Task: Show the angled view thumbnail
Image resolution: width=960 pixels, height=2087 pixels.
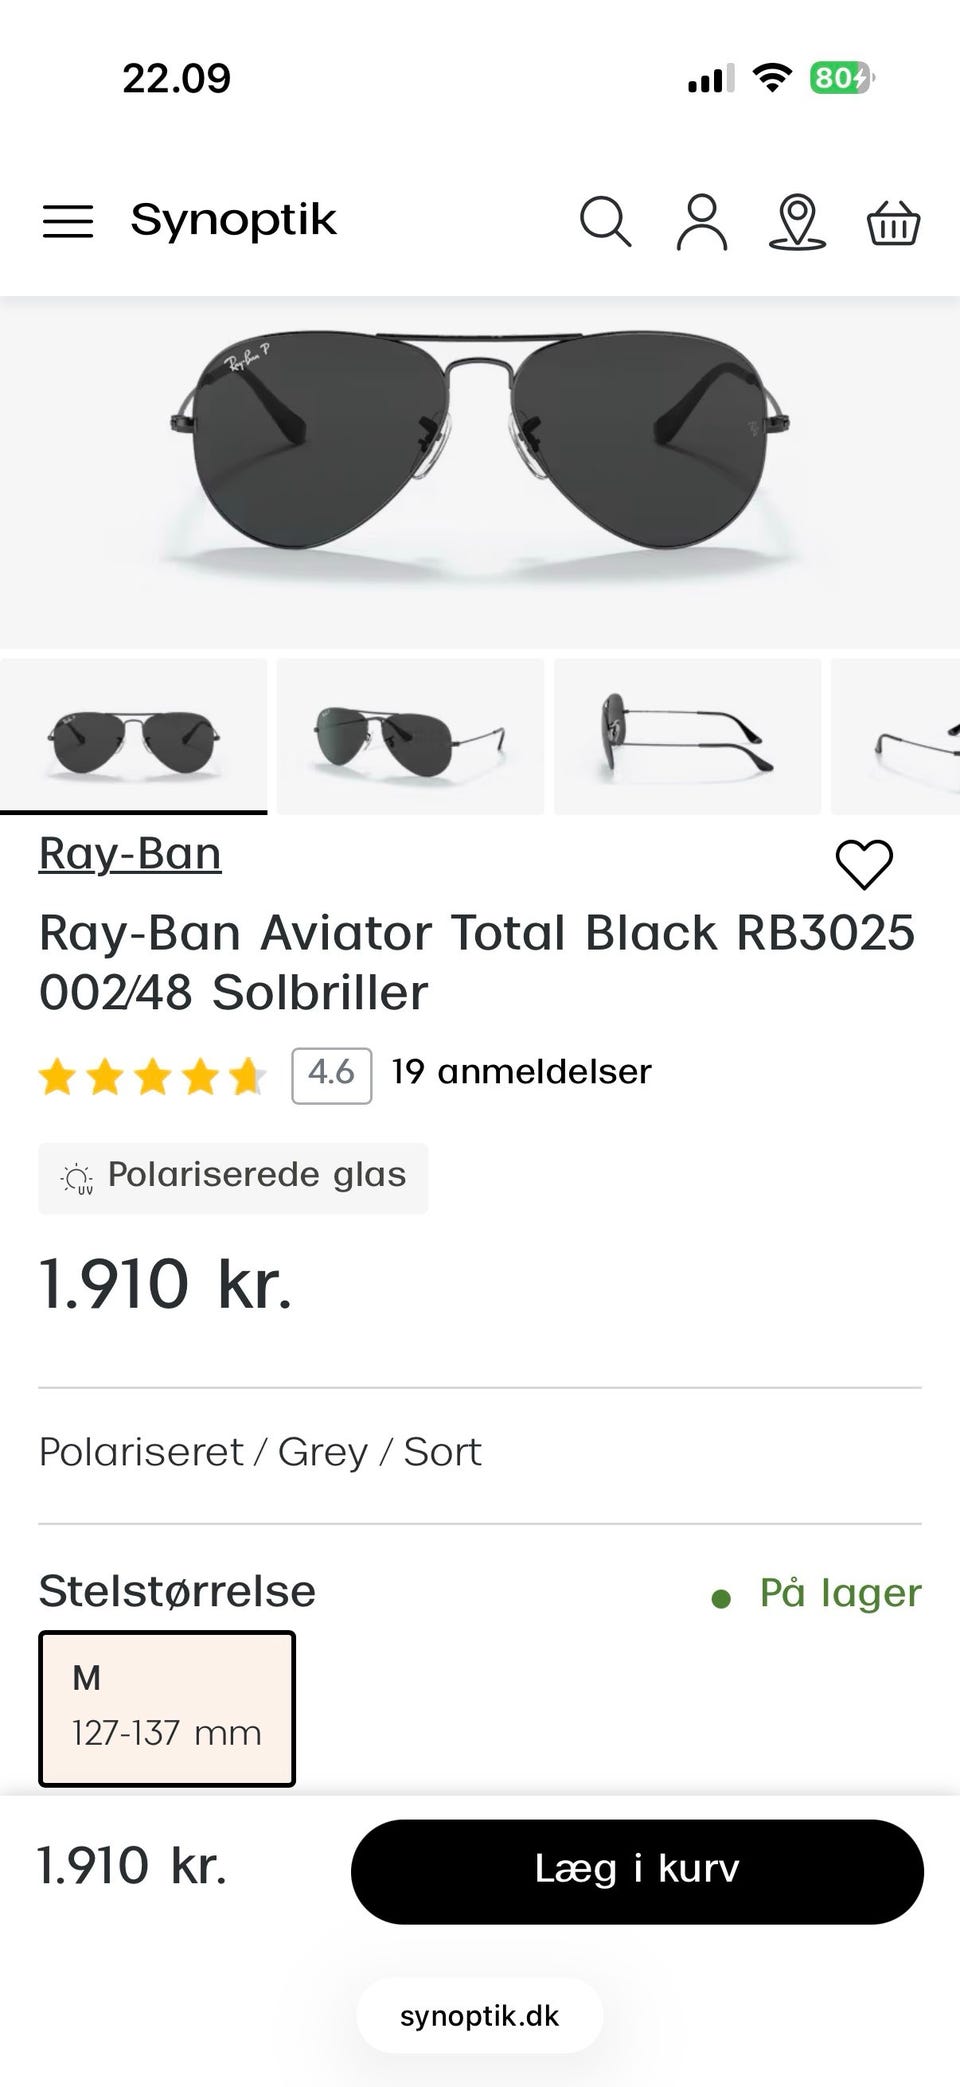Action: (410, 738)
